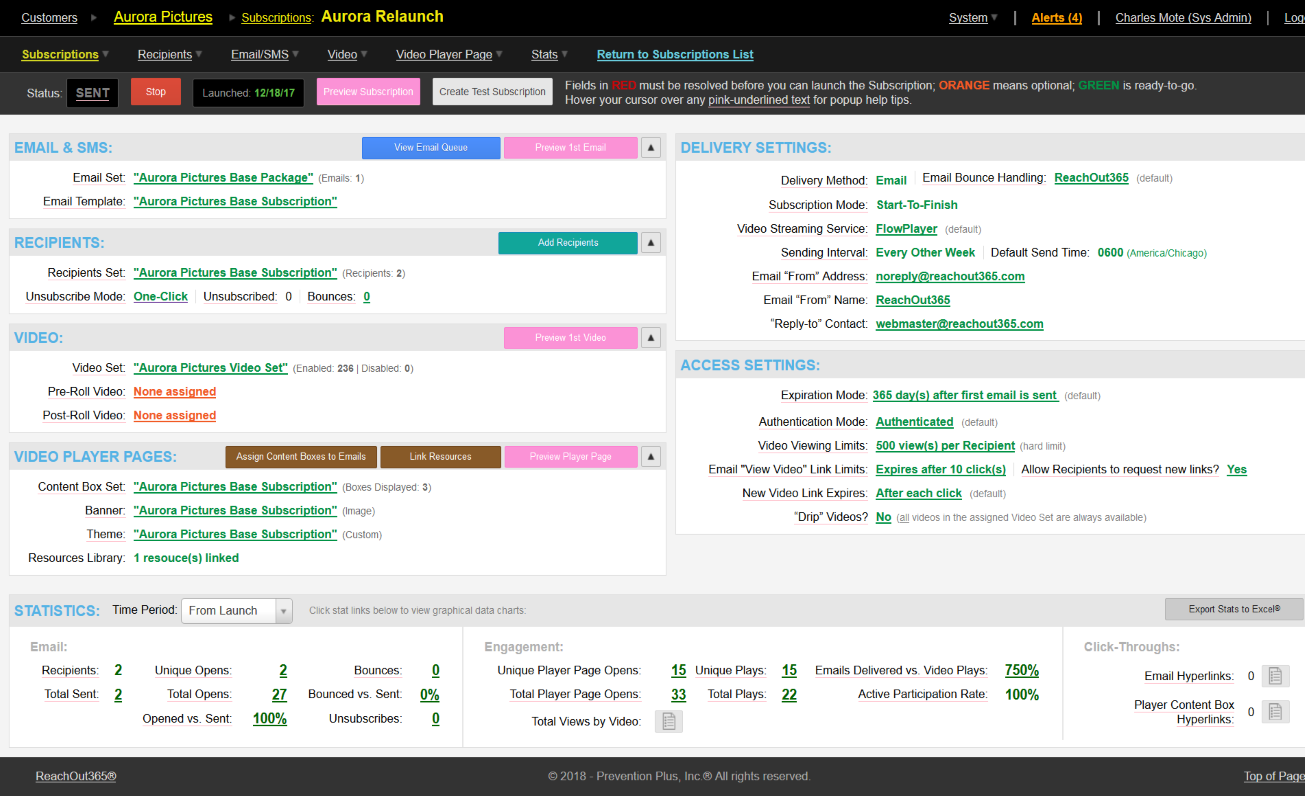This screenshot has height=796, width=1305.
Task: Click Subscriptions: breadcrumb link
Action: point(278,18)
